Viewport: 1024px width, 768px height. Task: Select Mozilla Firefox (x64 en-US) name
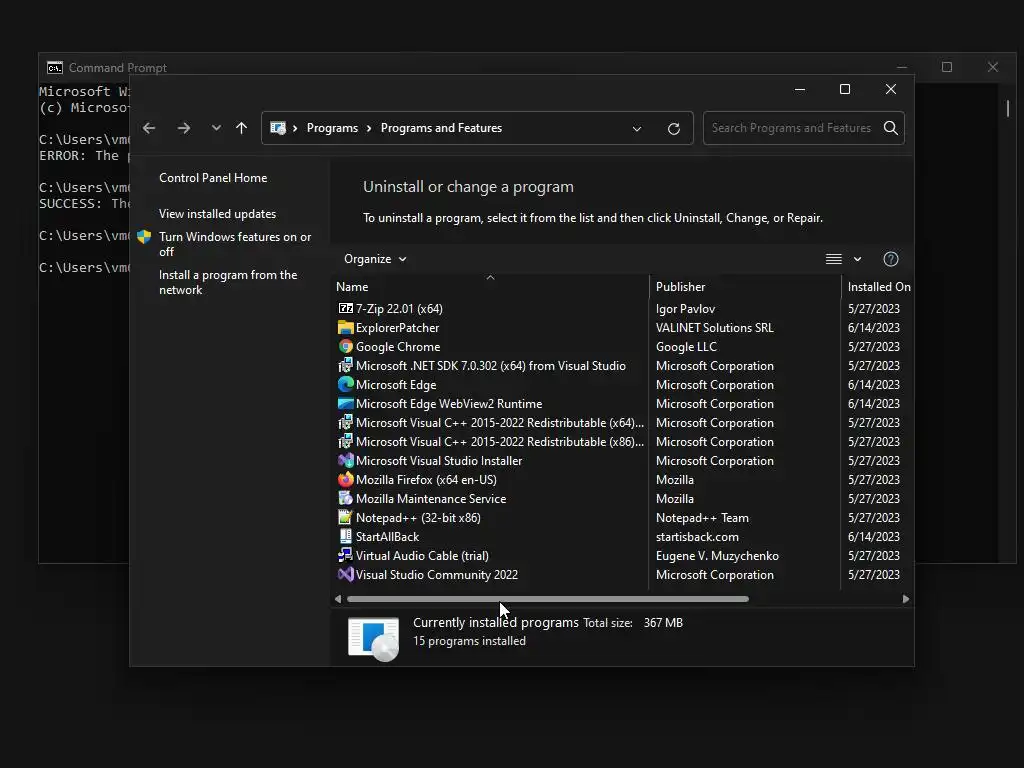tap(426, 479)
